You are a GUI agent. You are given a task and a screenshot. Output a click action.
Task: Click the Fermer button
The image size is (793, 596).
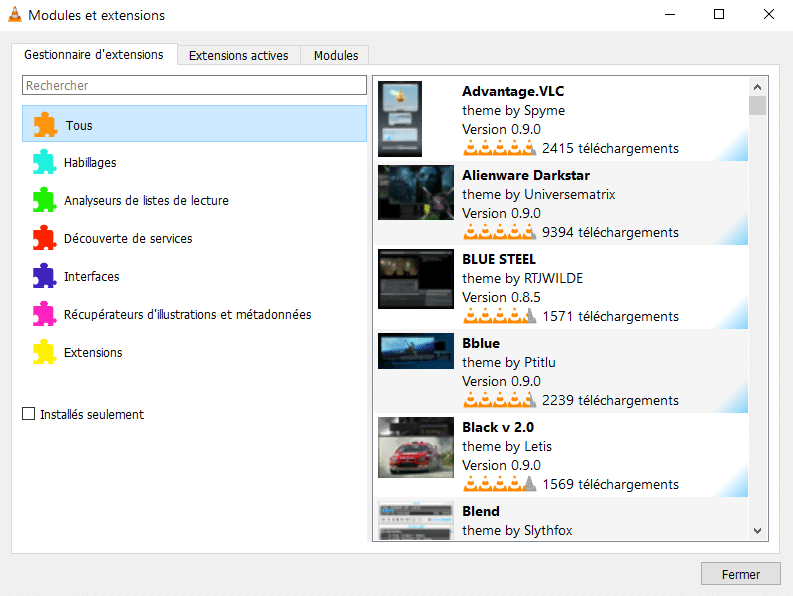(740, 574)
